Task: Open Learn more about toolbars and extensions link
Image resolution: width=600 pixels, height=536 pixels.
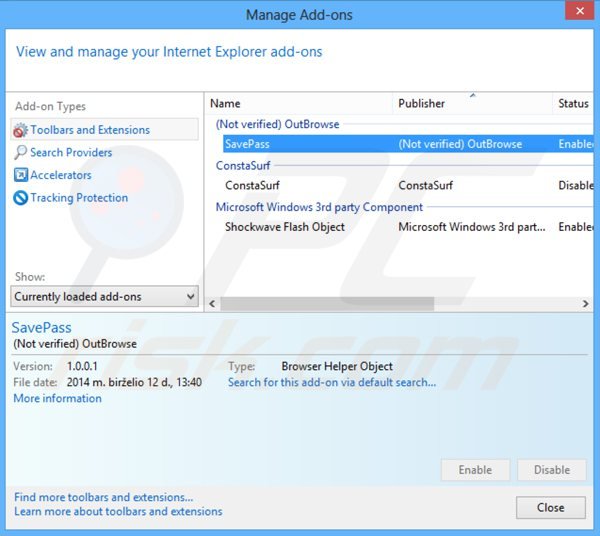Action: click(118, 512)
